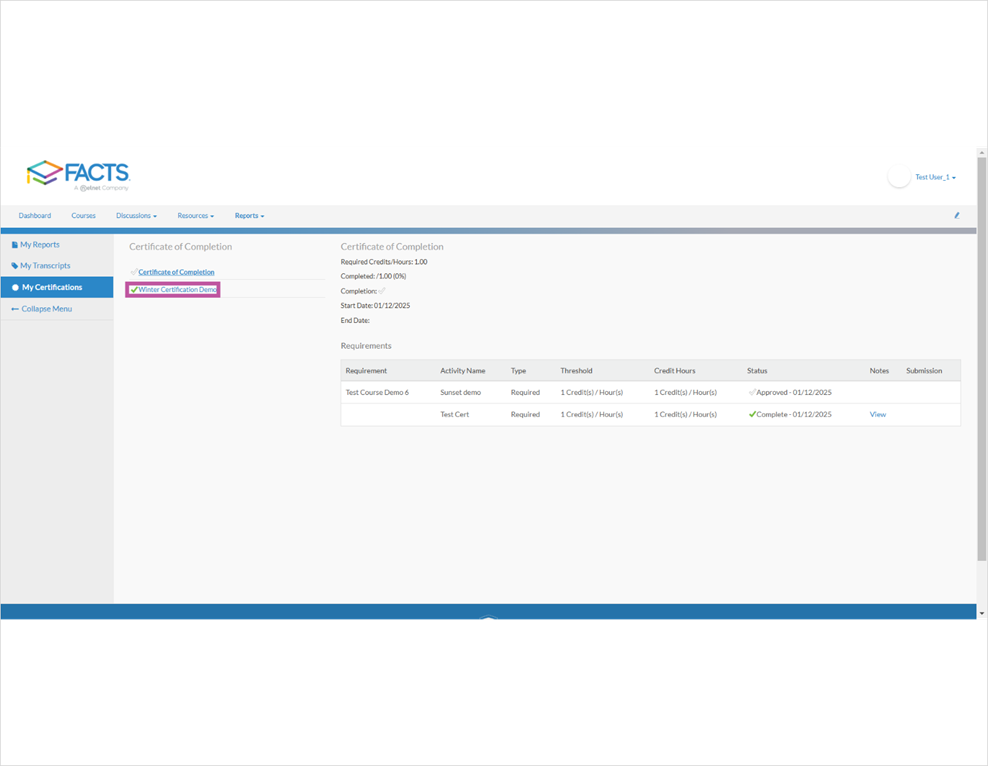Select My Certifications sidebar item
This screenshot has height=766, width=988.
click(x=57, y=287)
